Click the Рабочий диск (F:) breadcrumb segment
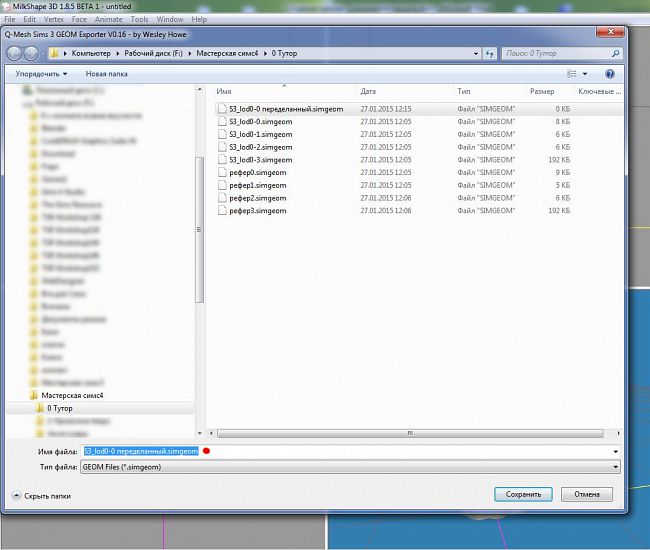 tap(153, 53)
